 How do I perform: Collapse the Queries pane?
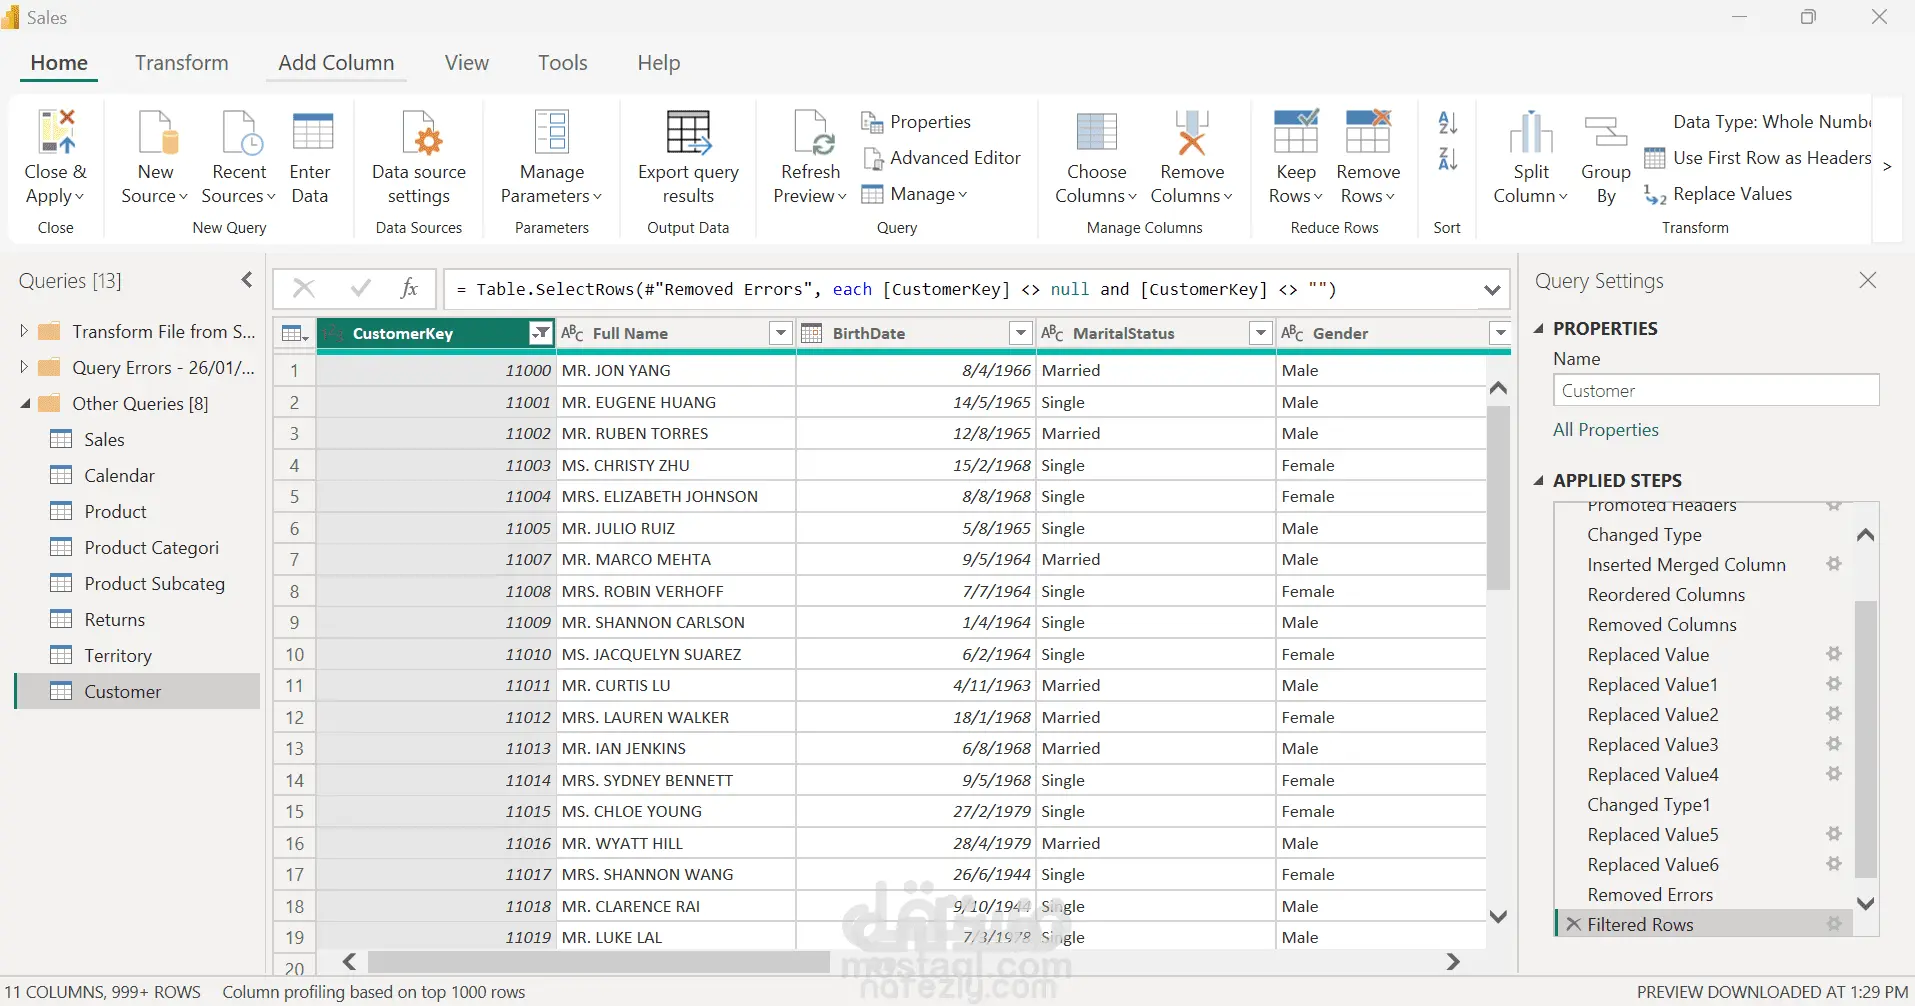click(247, 281)
